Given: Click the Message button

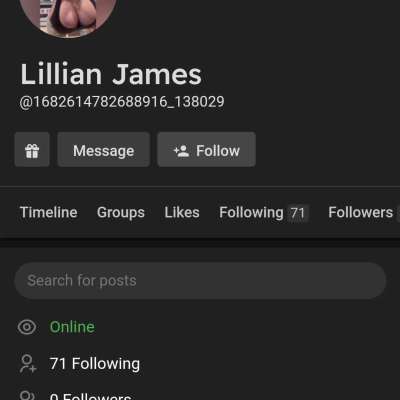Looking at the screenshot, I should (x=104, y=149).
